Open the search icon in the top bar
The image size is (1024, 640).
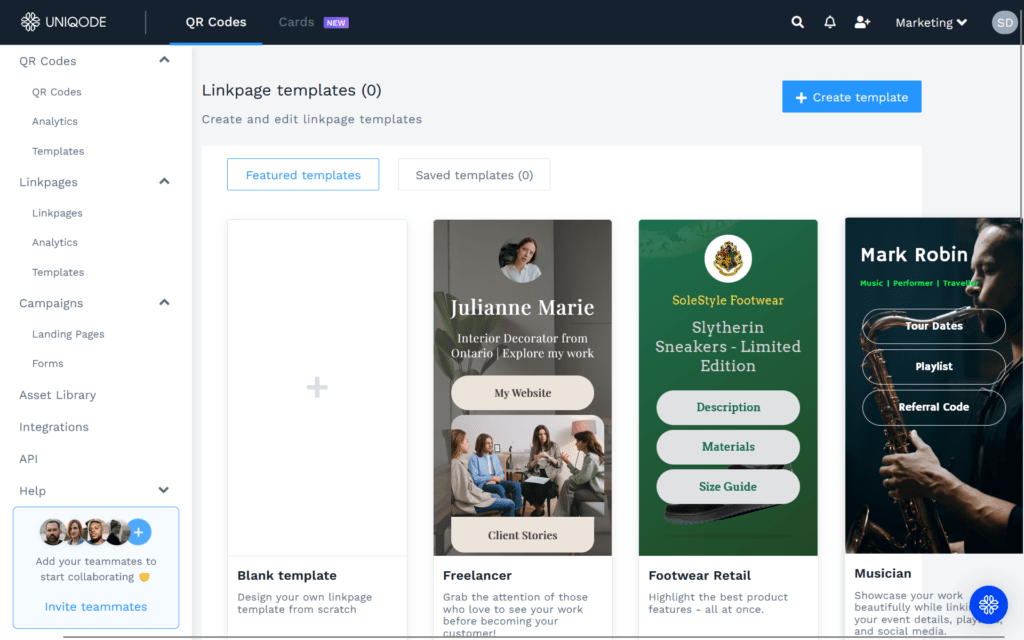[797, 21]
